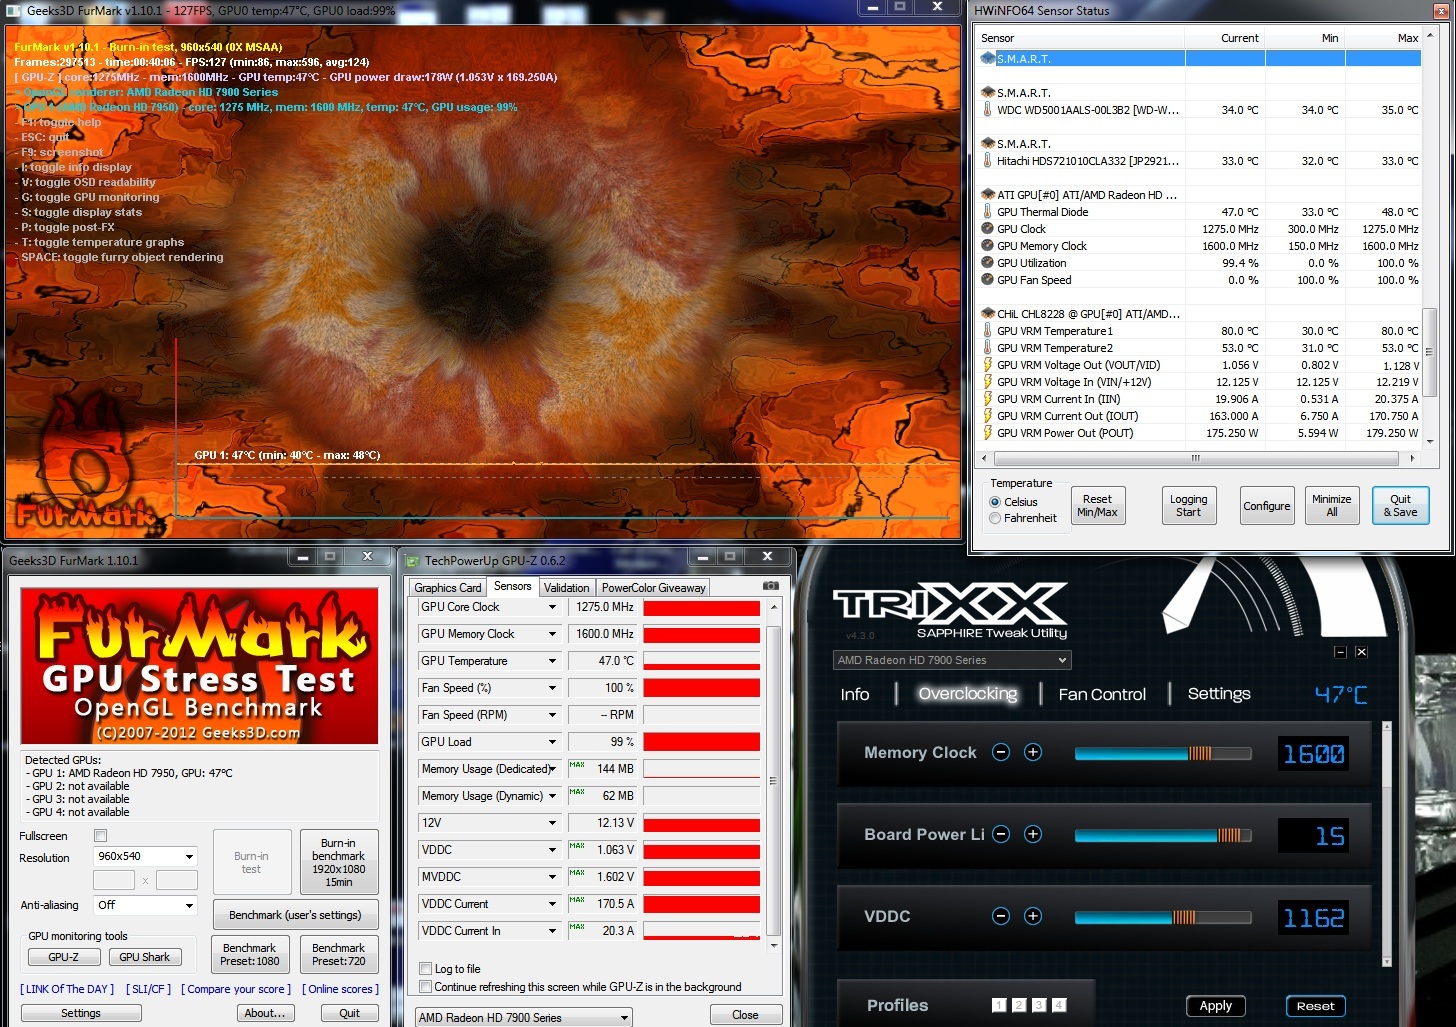Image resolution: width=1456 pixels, height=1027 pixels.
Task: Click FurMark render window title icon
Action: coord(13,10)
